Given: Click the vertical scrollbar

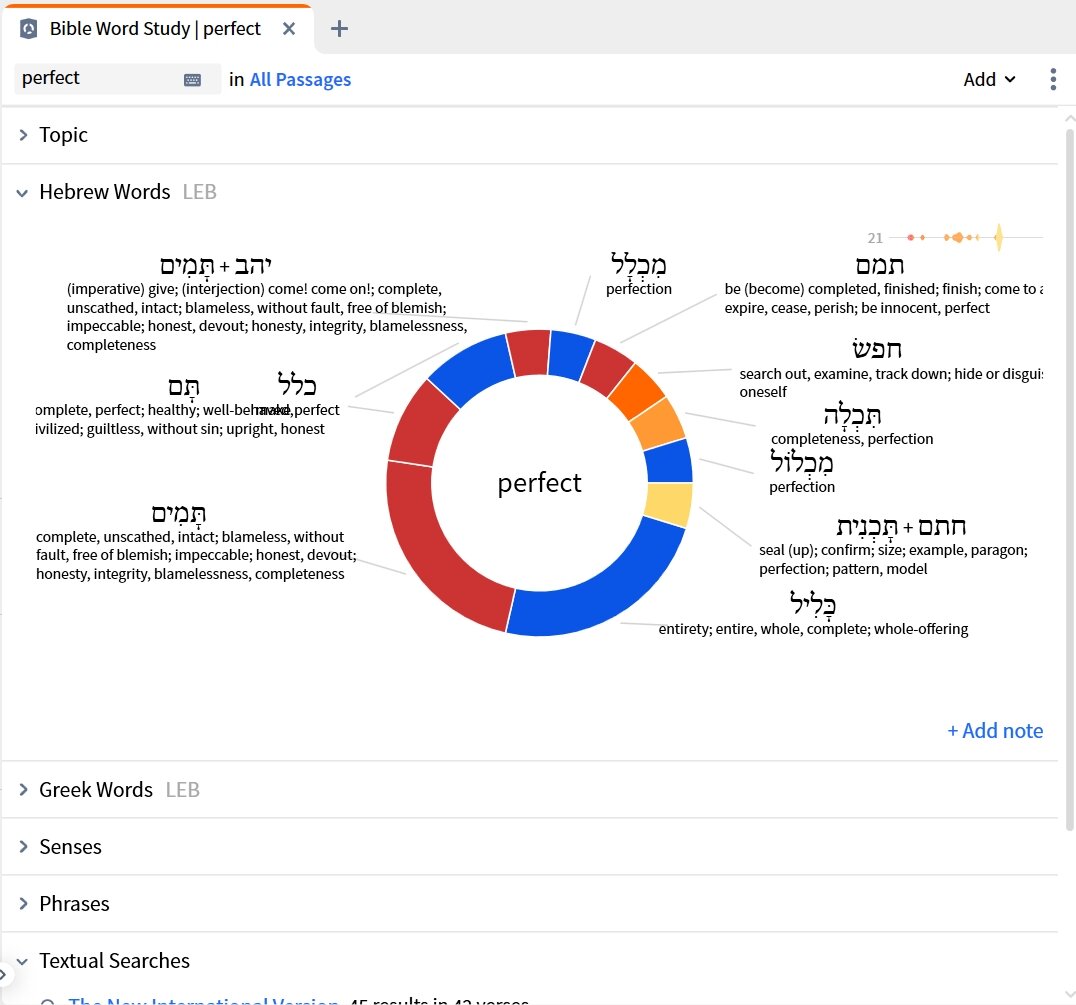Looking at the screenshot, I should coord(1069,480).
